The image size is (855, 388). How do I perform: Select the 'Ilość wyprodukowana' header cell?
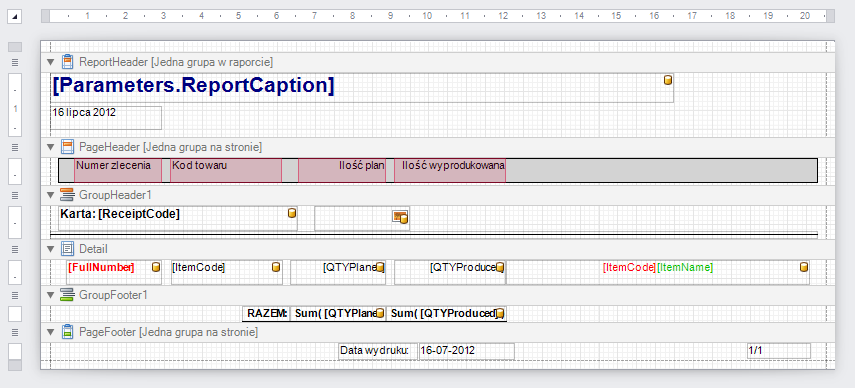click(x=450, y=171)
